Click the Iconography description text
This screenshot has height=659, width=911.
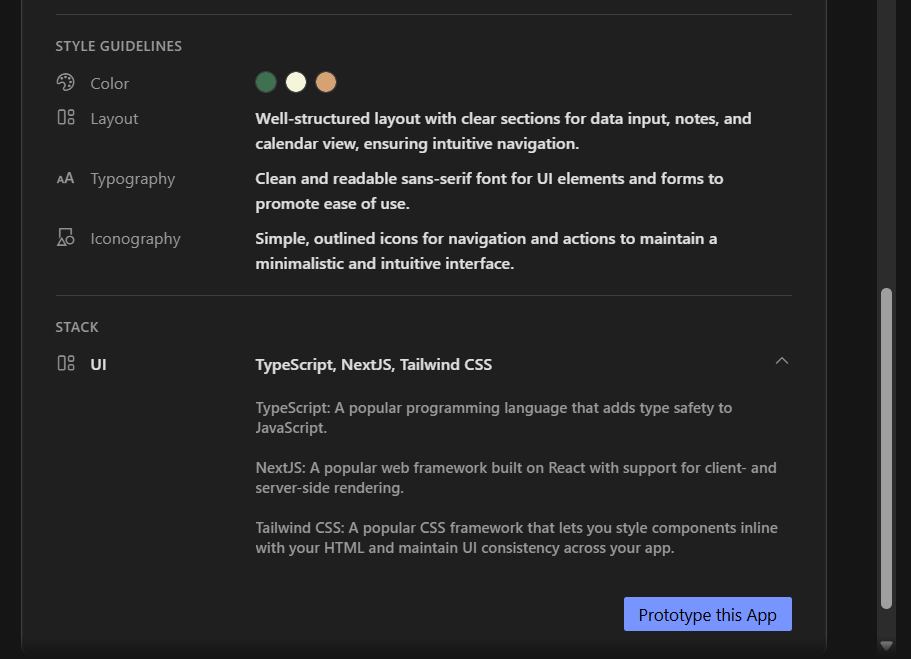point(486,251)
